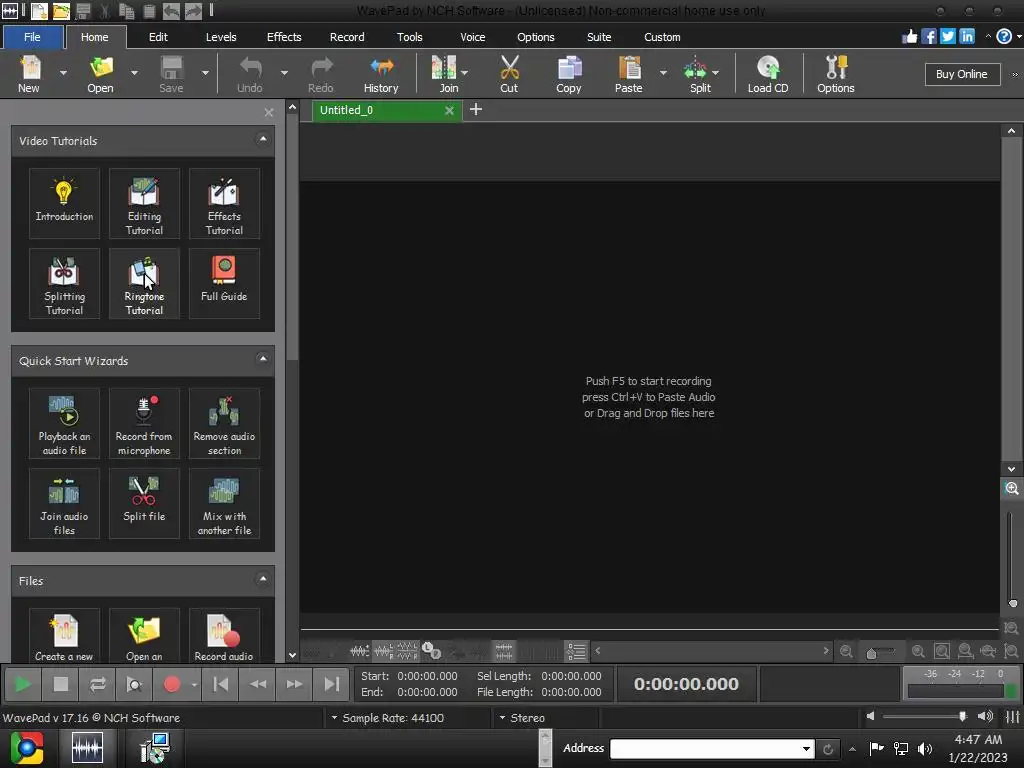Open the Join dropdown arrow

tap(464, 73)
